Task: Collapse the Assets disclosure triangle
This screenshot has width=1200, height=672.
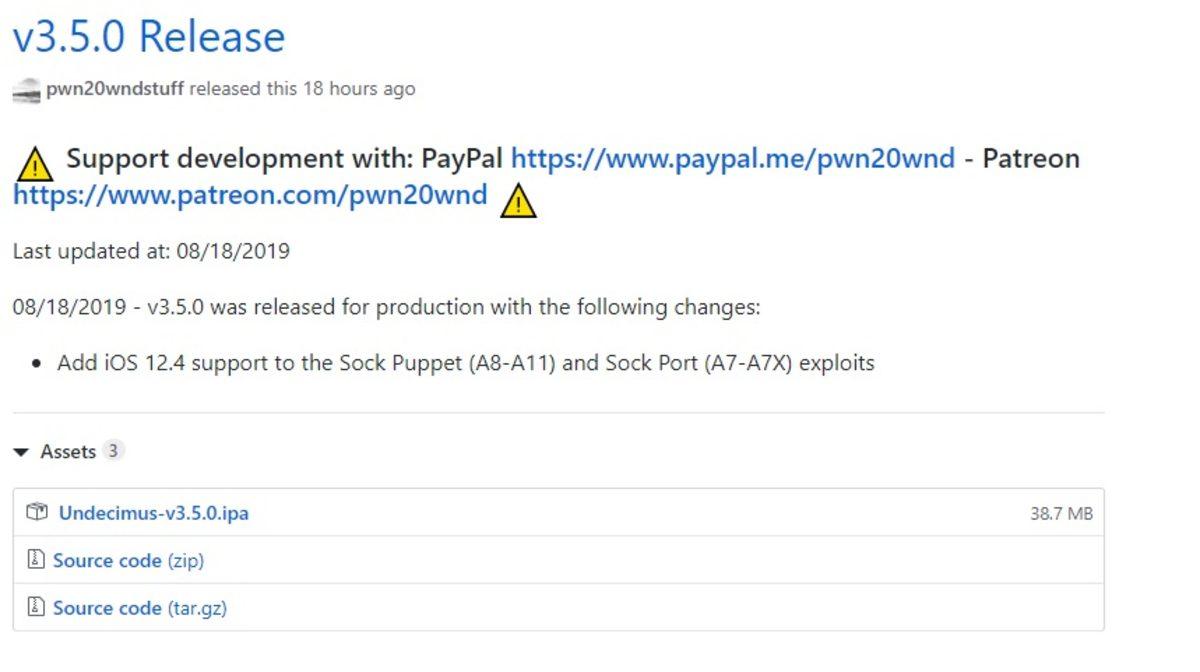Action: coord(21,453)
